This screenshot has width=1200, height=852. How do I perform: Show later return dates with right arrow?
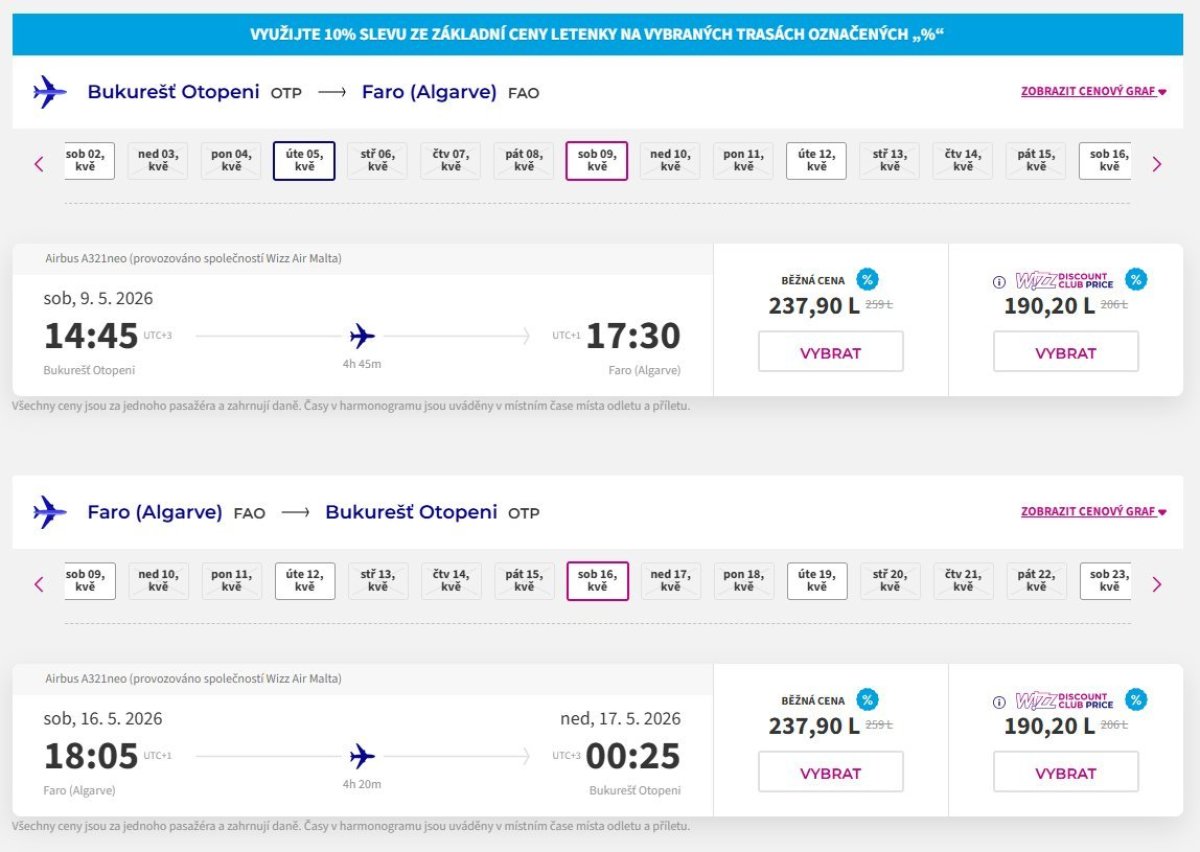(x=1157, y=584)
